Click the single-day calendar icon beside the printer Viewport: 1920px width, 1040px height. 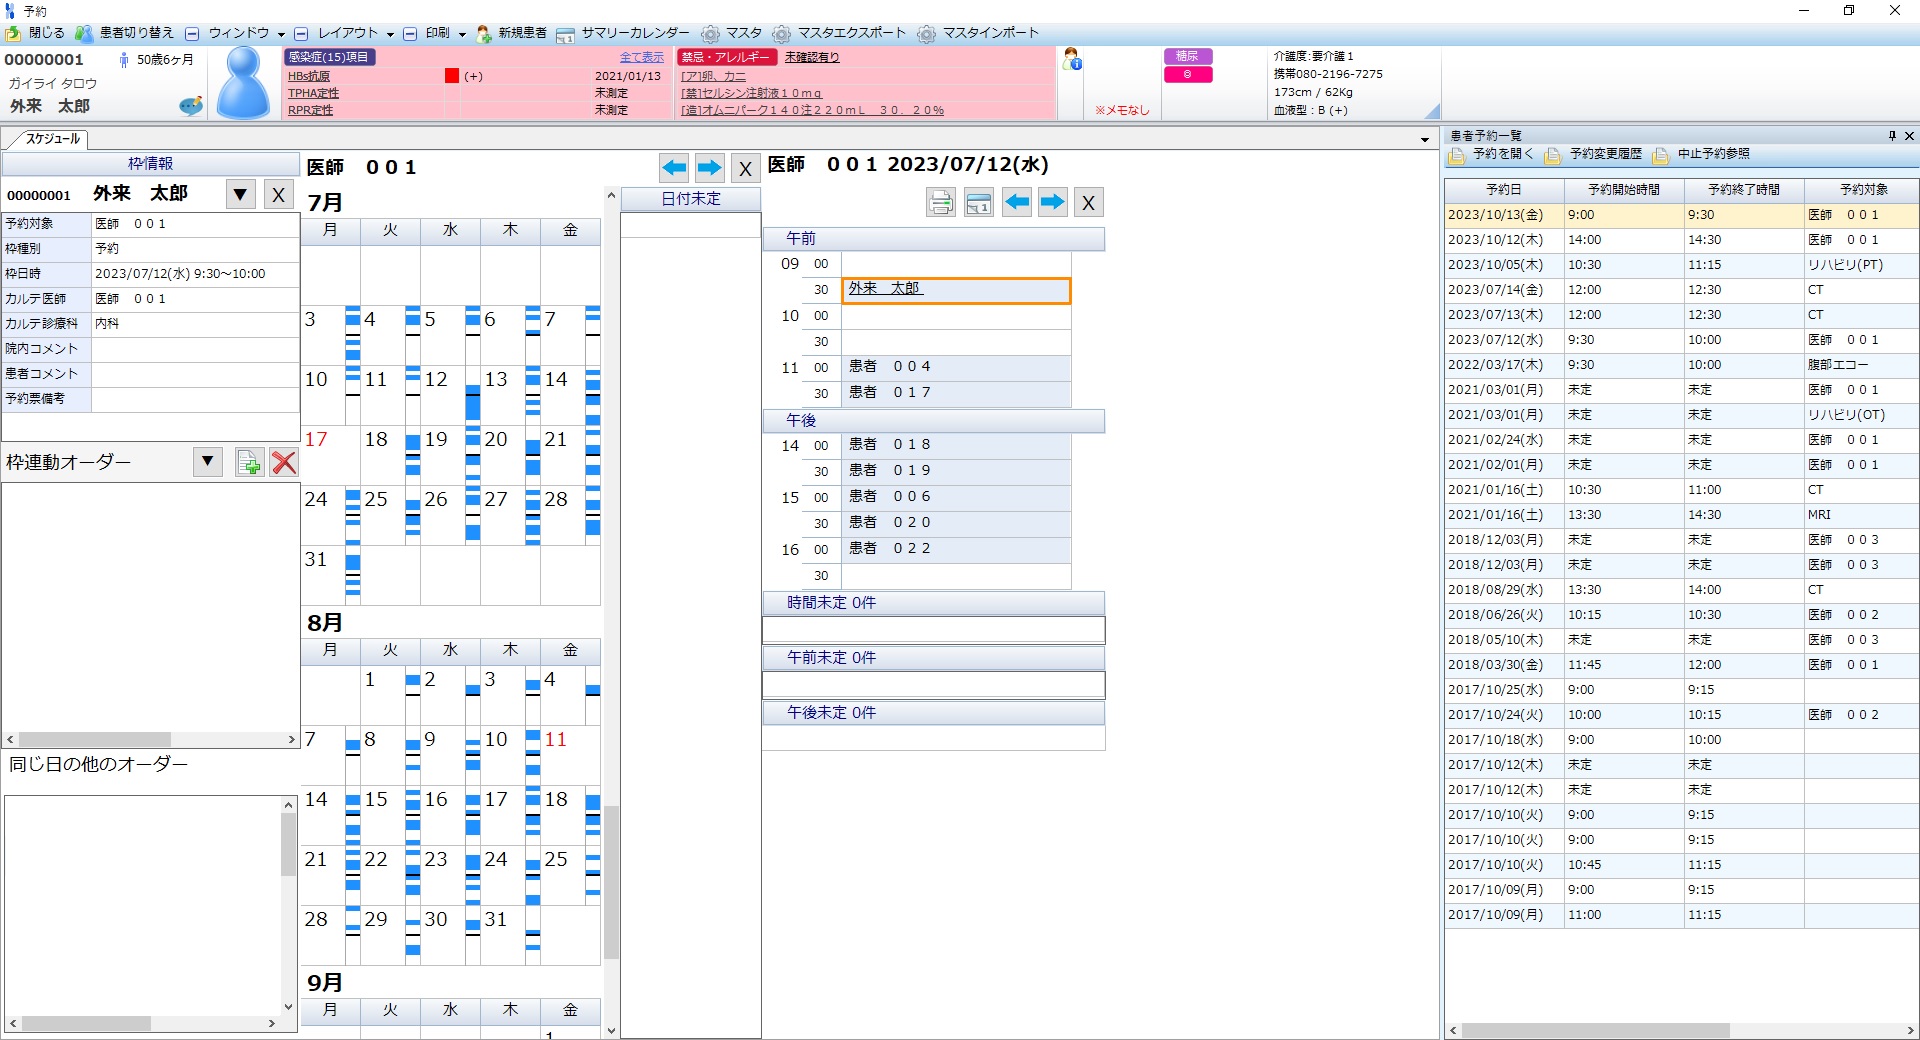click(x=978, y=203)
